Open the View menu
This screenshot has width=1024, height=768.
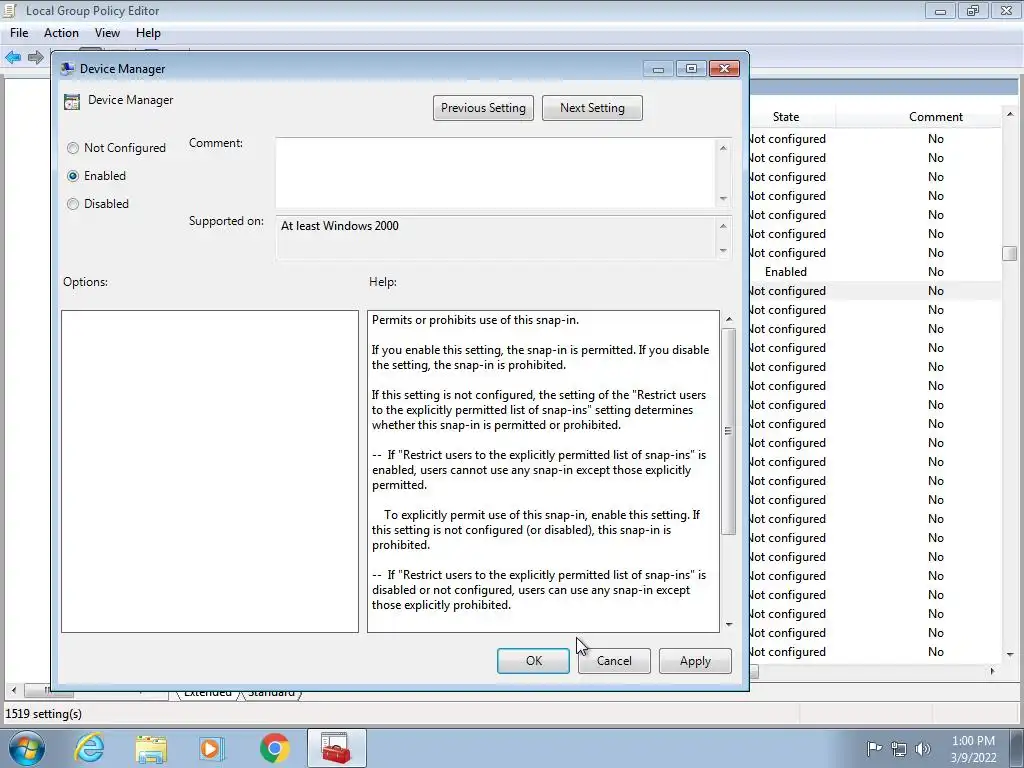(107, 33)
